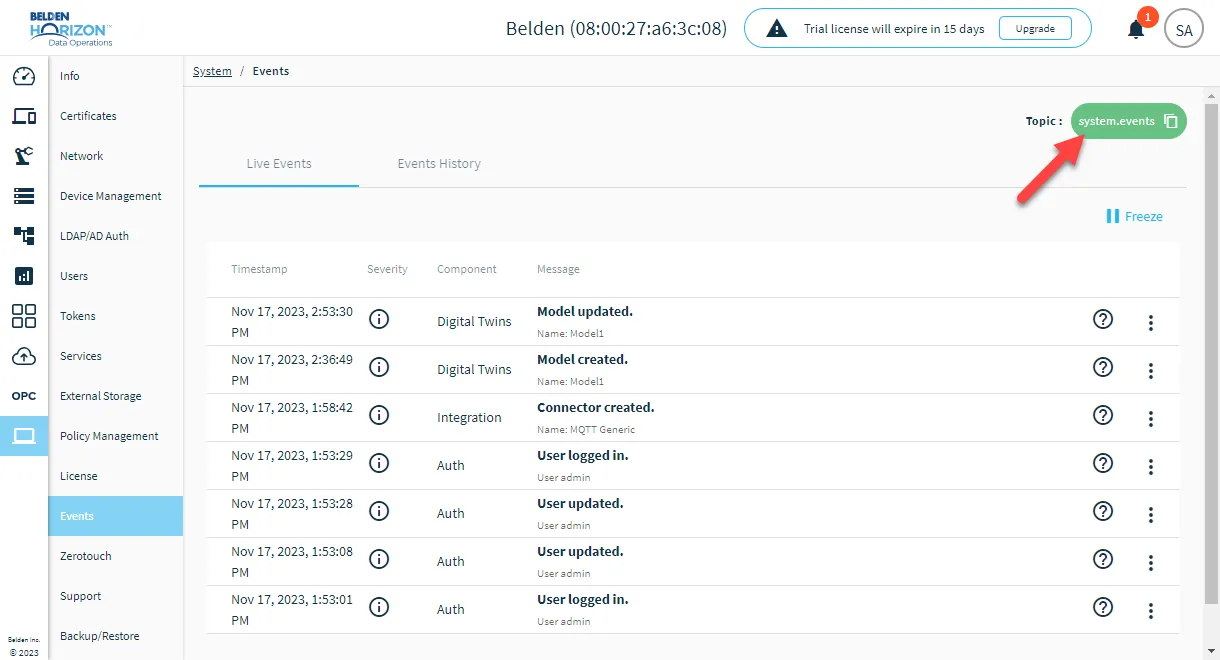Freeze the live events stream
Viewport: 1220px width, 660px height.
[1135, 216]
